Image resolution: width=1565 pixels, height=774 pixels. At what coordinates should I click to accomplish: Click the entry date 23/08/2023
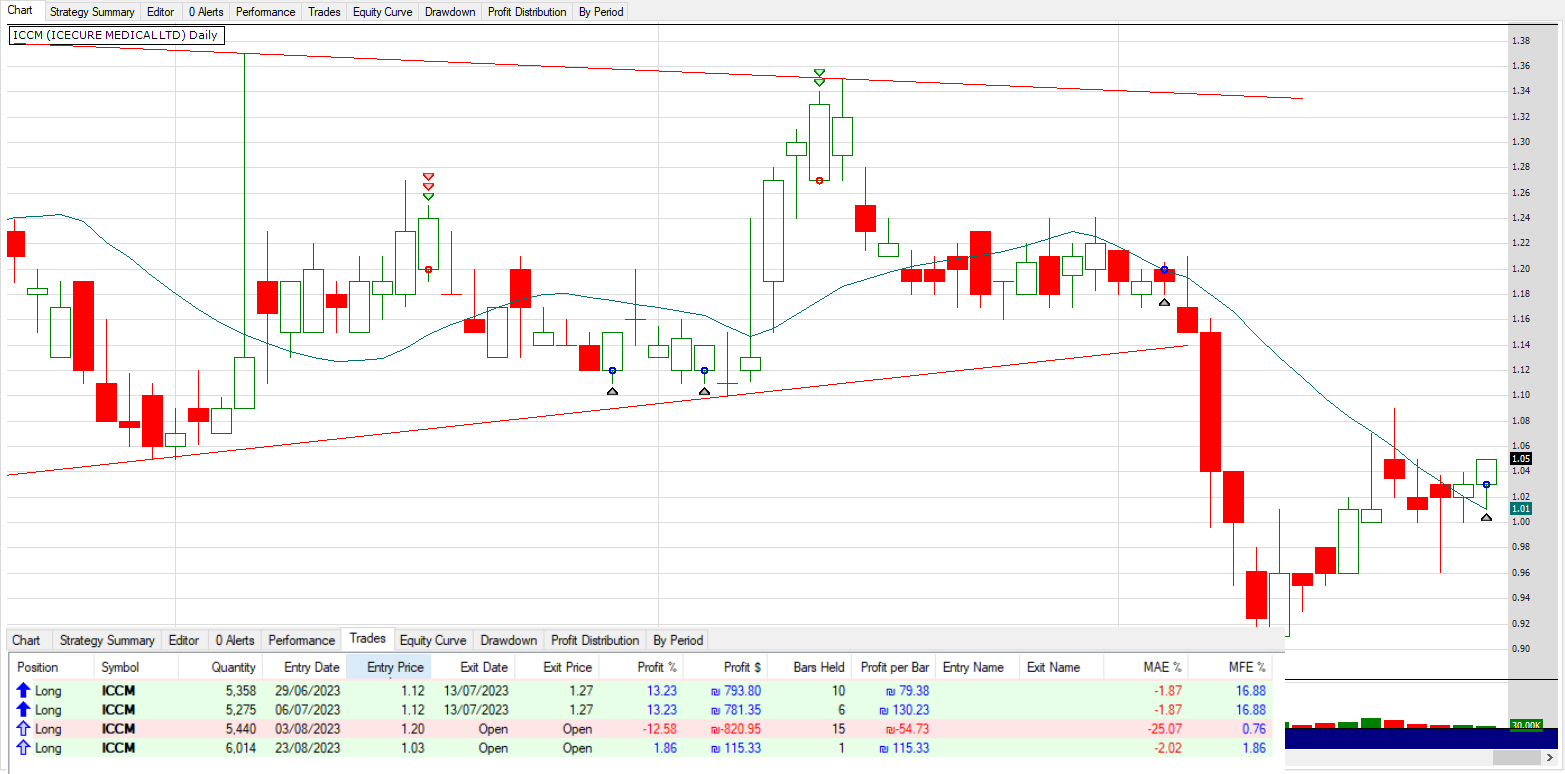pos(308,748)
